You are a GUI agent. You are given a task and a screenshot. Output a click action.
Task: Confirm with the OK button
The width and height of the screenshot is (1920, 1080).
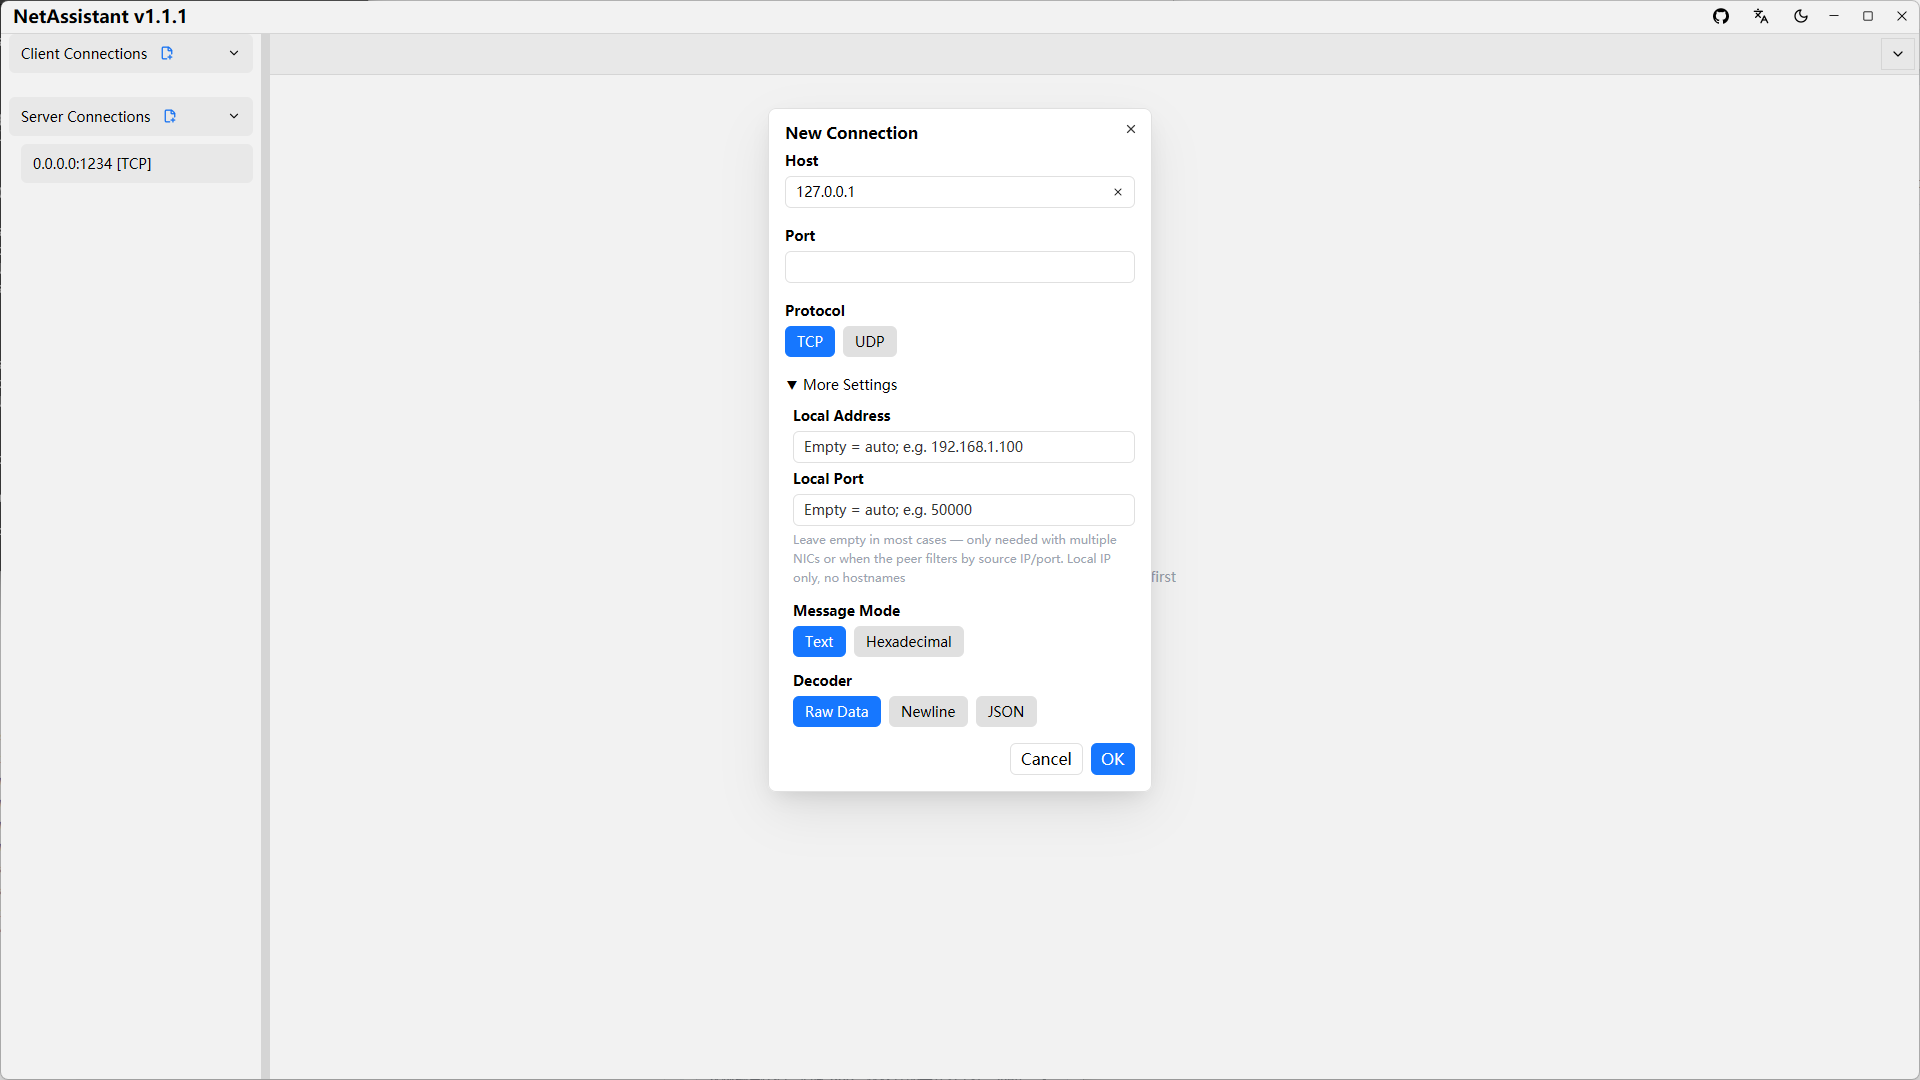point(1113,759)
